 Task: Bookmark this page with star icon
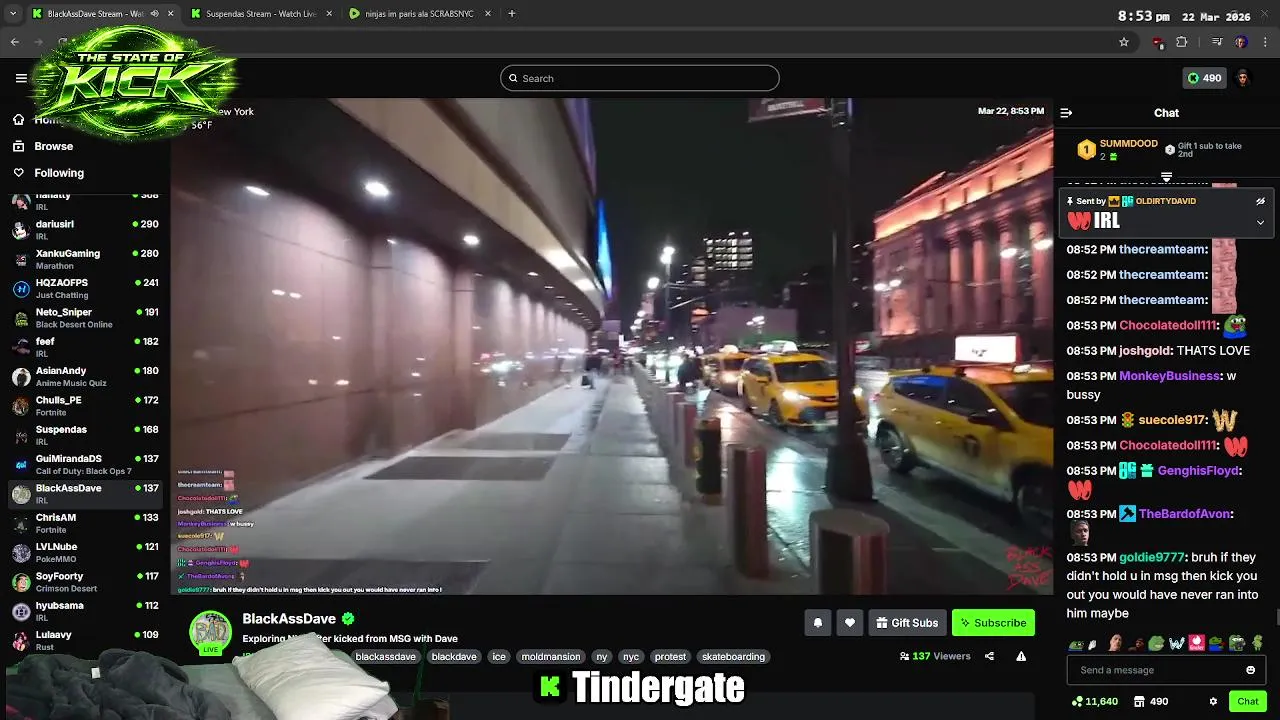click(1124, 42)
